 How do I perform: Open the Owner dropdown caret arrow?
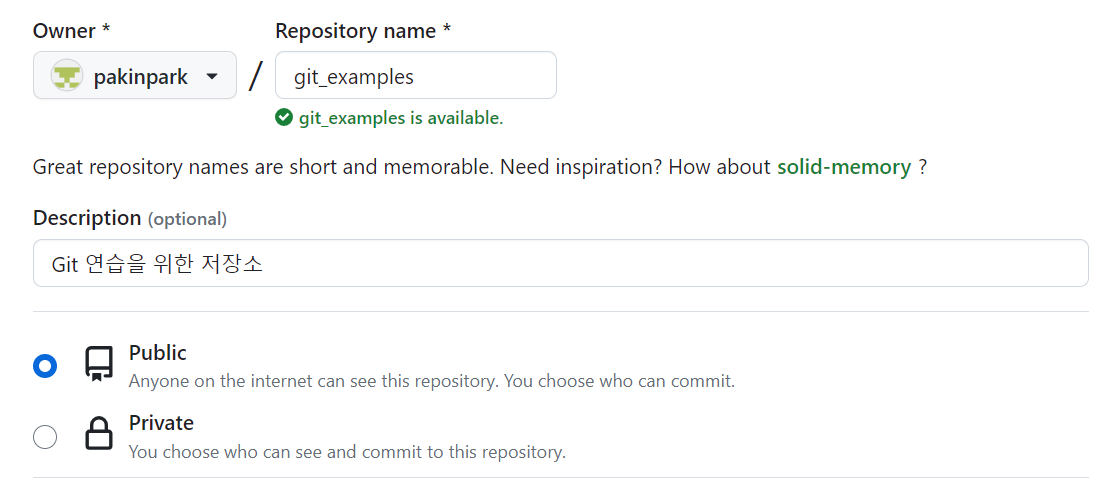212,77
